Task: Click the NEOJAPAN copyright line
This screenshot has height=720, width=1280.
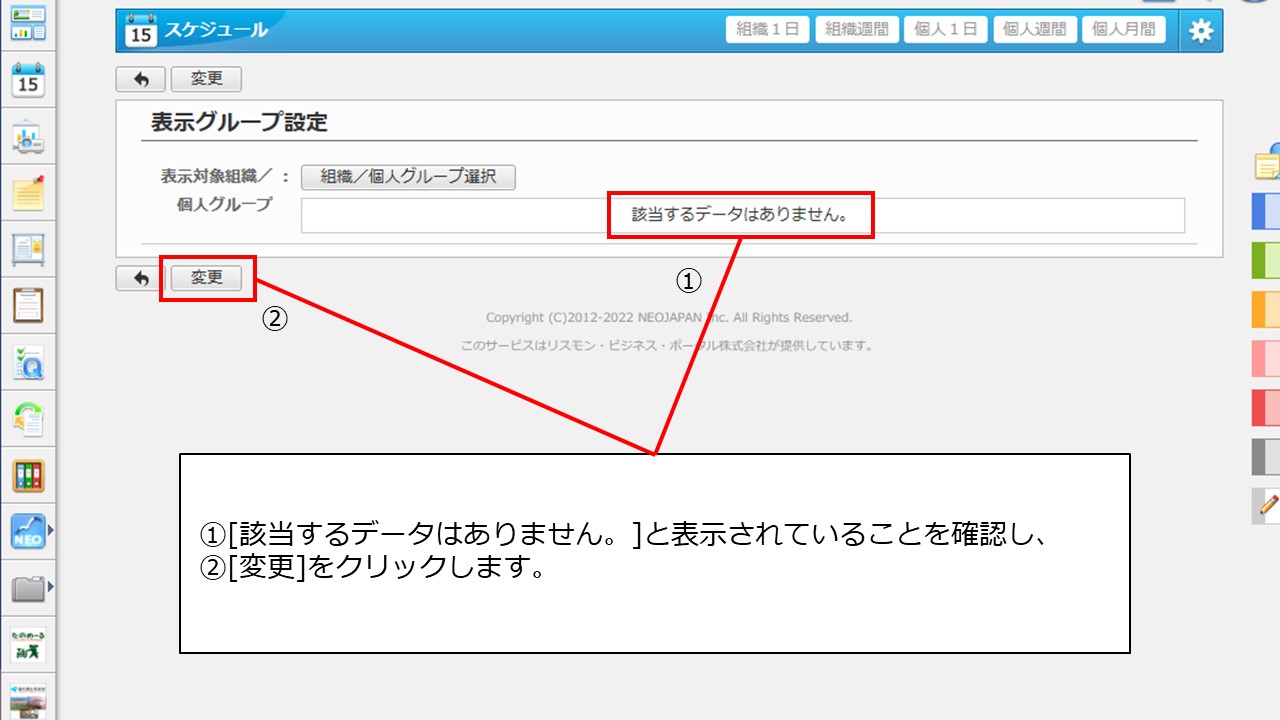Action: [x=669, y=318]
